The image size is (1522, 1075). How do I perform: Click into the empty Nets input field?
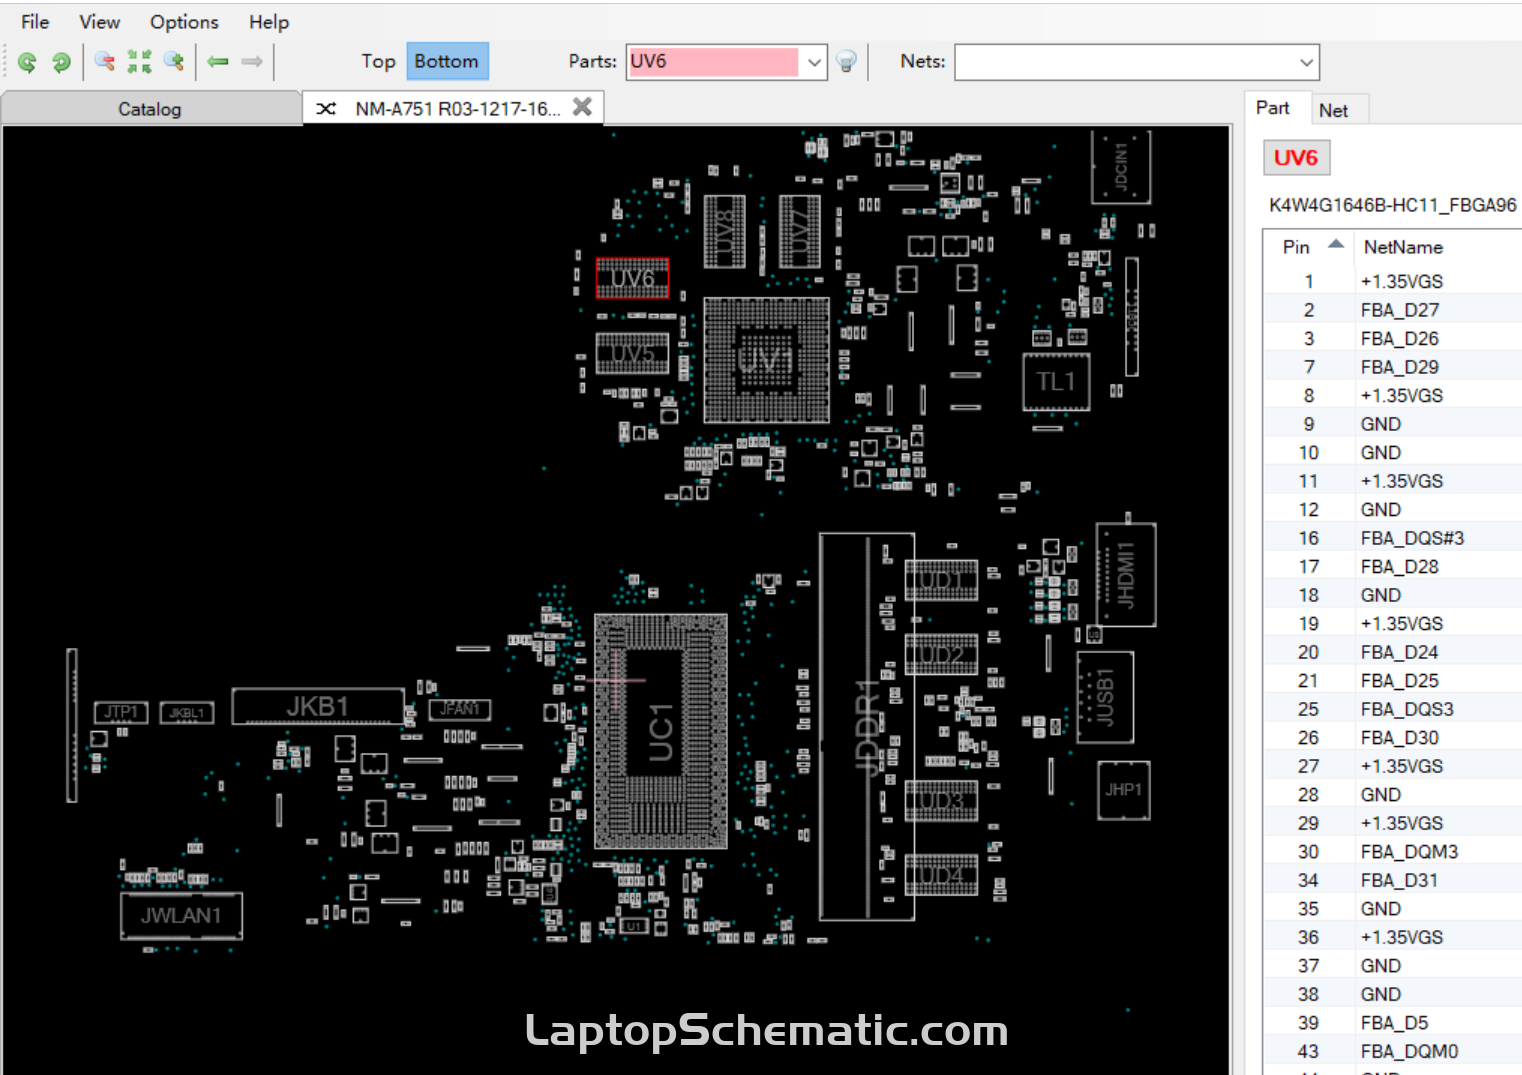(1125, 62)
